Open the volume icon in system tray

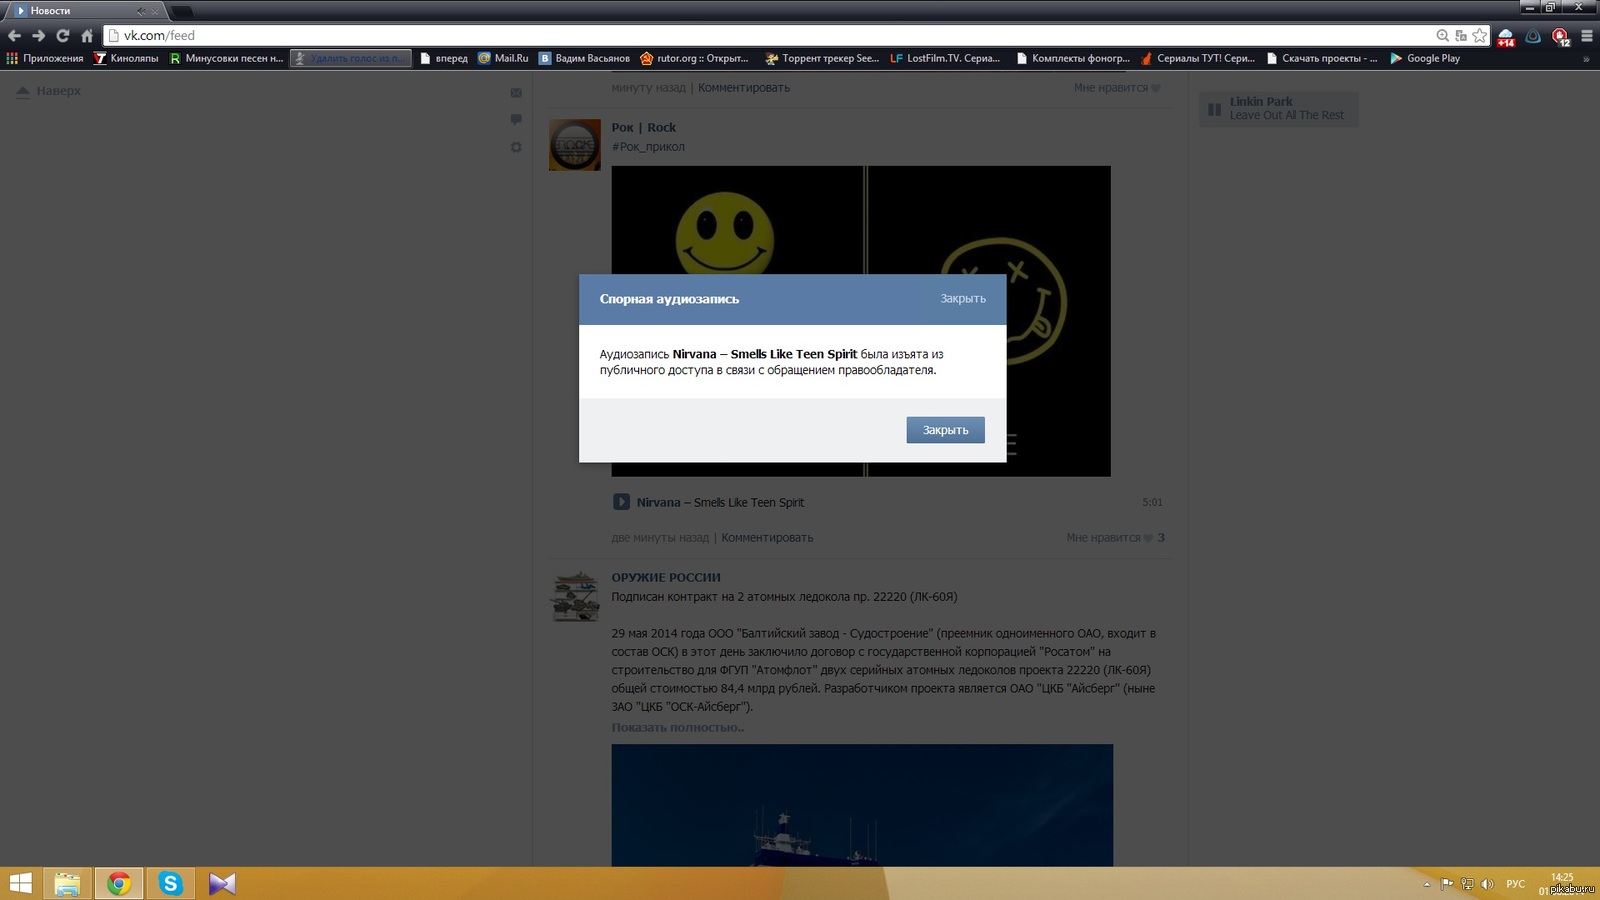click(x=1487, y=884)
